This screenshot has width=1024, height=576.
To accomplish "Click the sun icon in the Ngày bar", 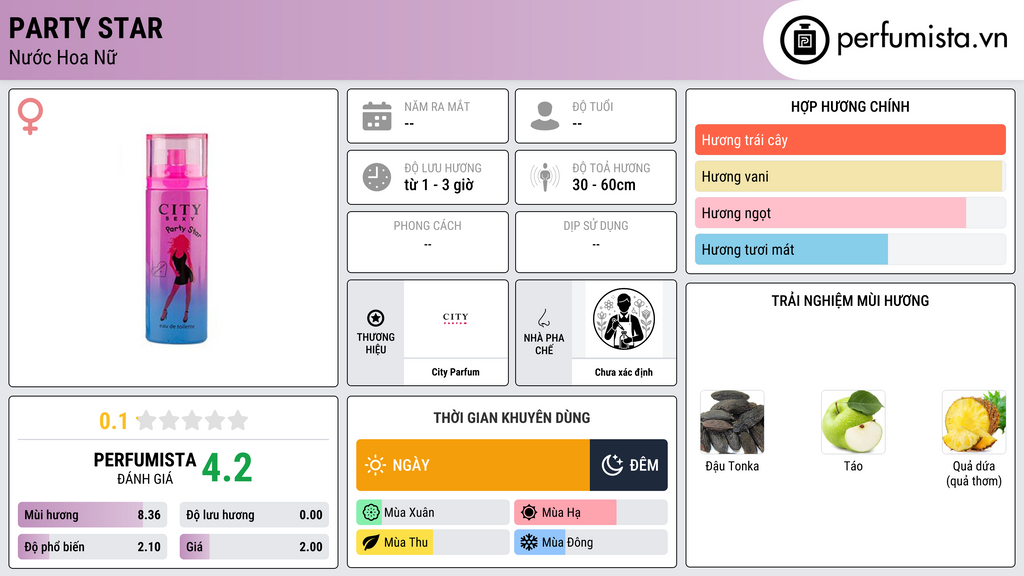I will pos(375,465).
